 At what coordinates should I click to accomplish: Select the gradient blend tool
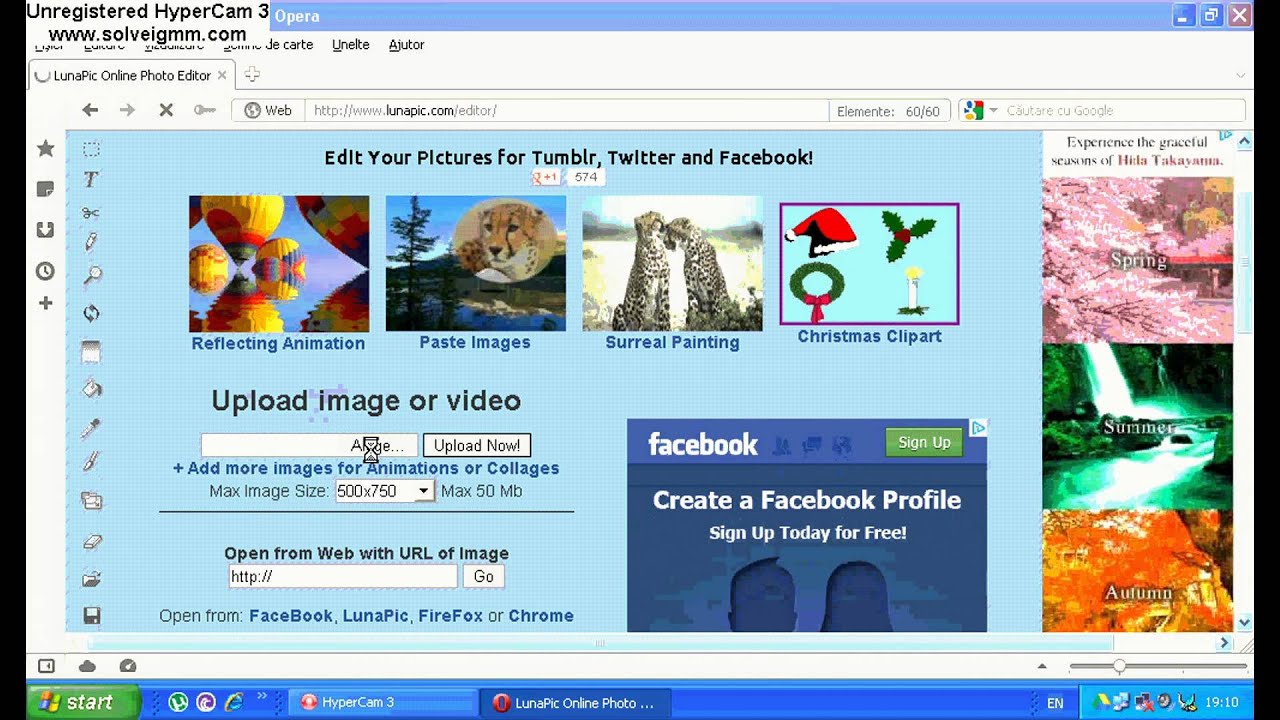pyautogui.click(x=91, y=352)
